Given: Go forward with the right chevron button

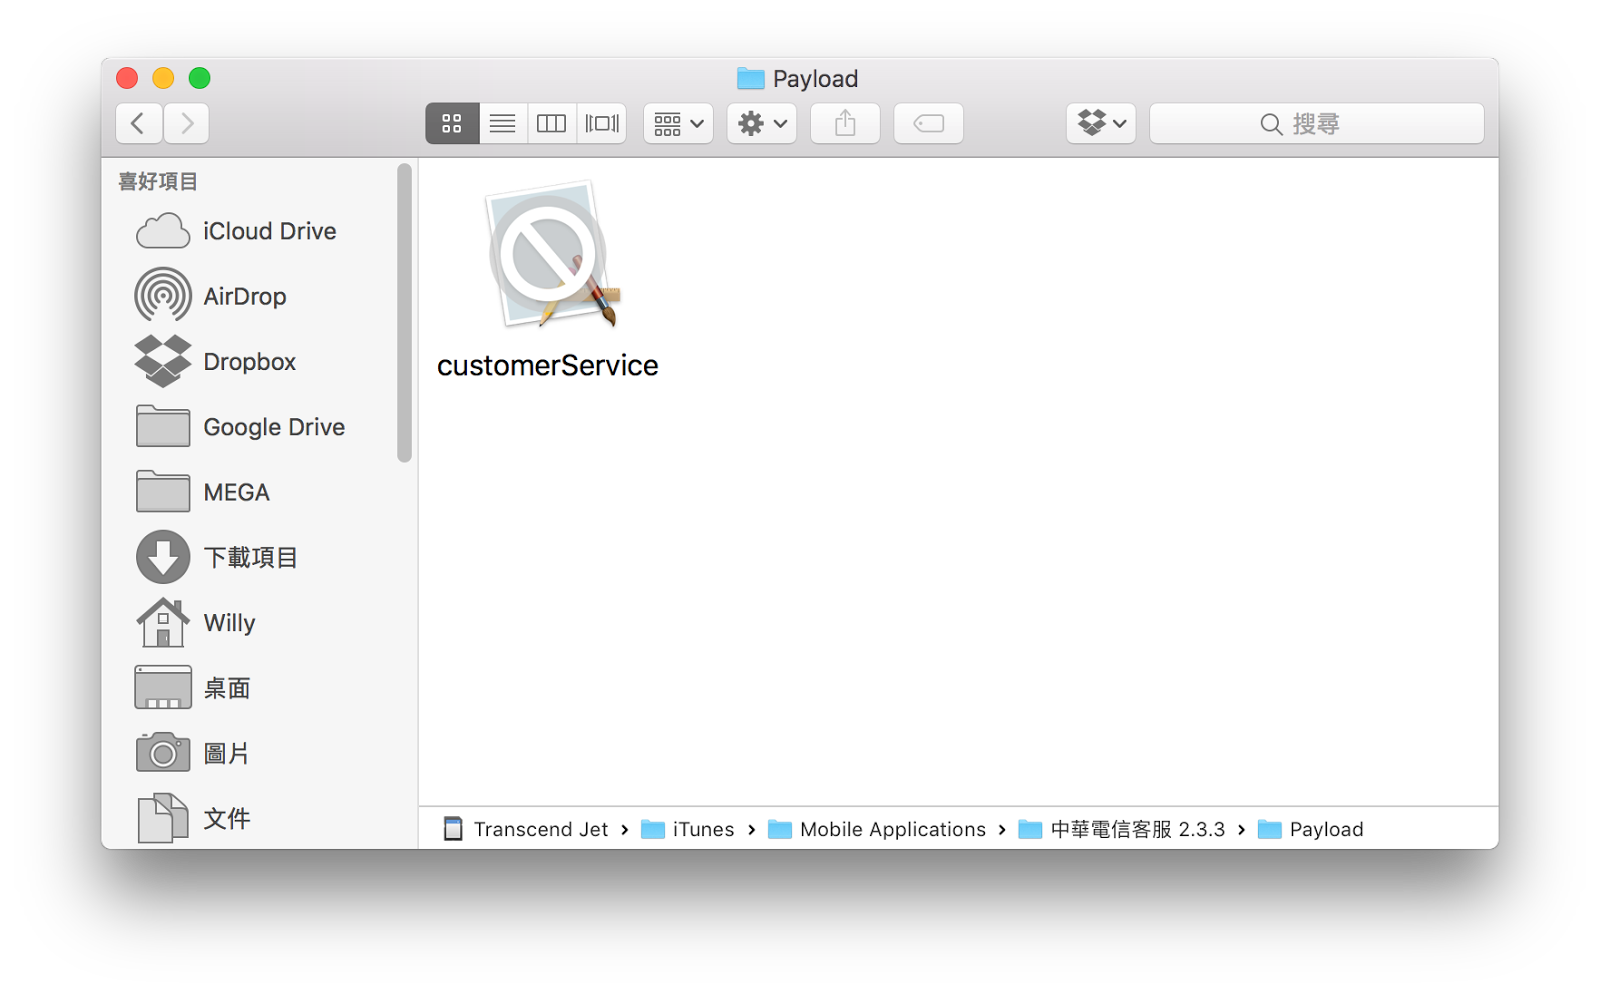Looking at the screenshot, I should (187, 124).
